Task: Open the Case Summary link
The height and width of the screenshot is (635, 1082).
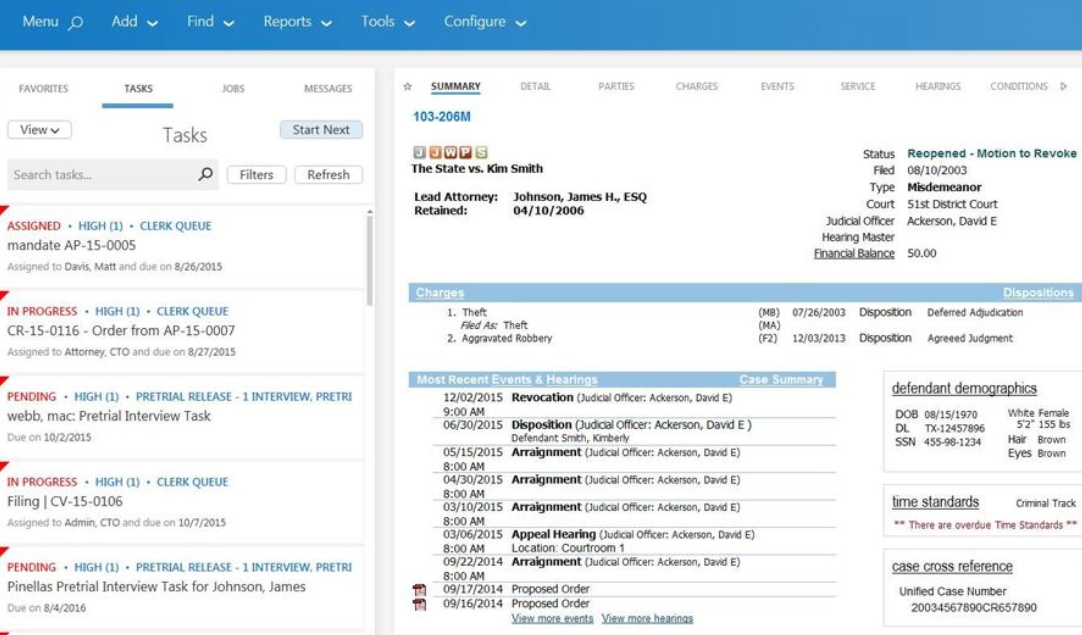Action: point(781,380)
